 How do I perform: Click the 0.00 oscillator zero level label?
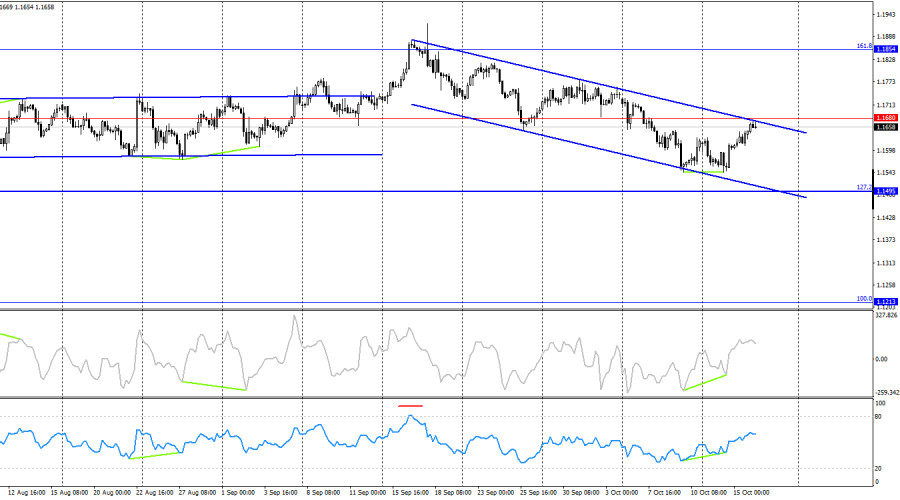coord(881,359)
